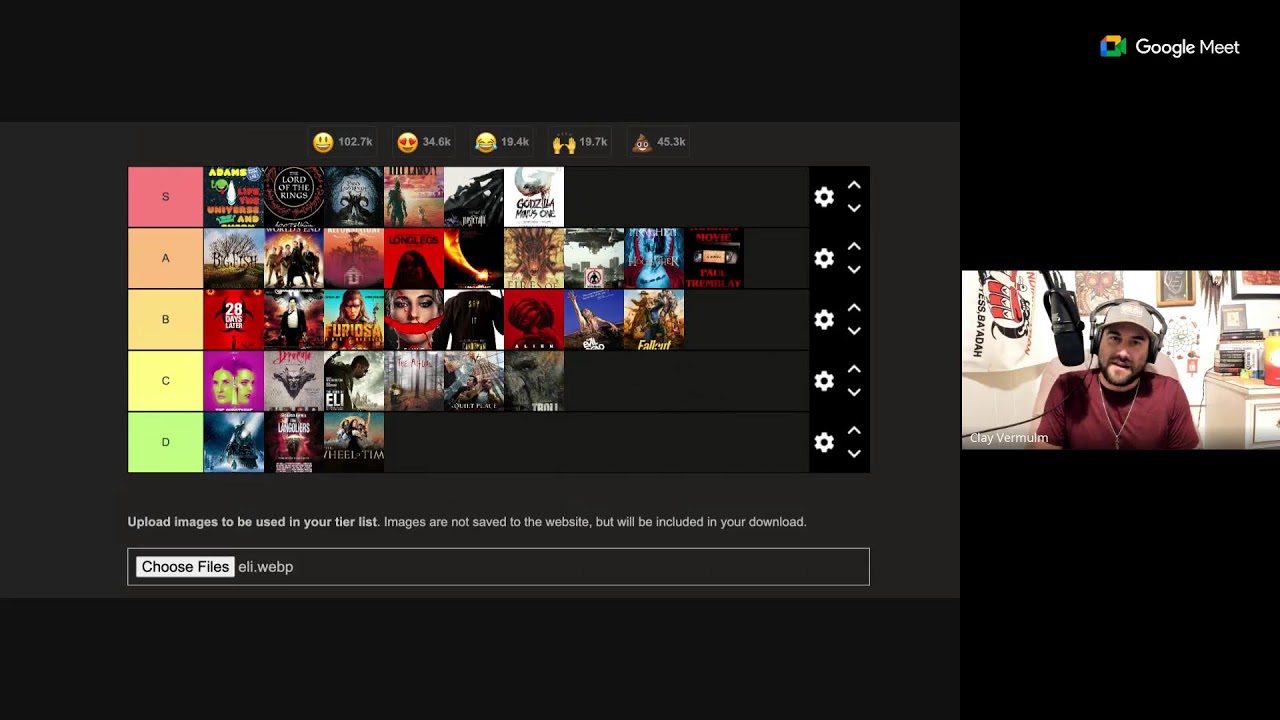Select the red S tier label

(165, 197)
